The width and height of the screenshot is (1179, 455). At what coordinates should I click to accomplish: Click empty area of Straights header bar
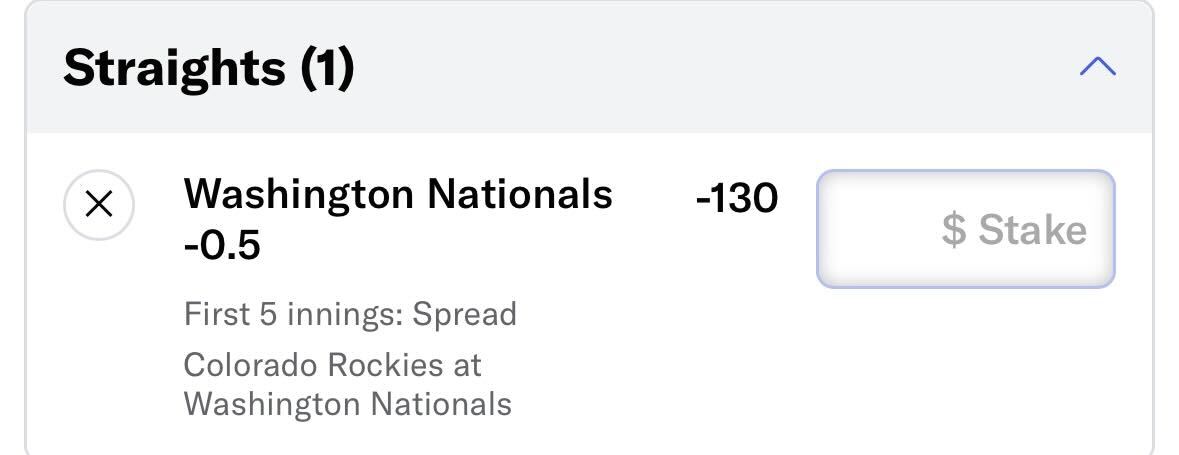coord(714,68)
